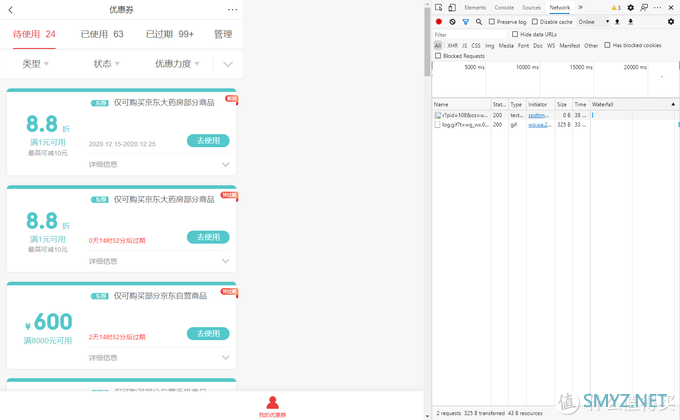Select the log.gif request row
This screenshot has width=680, height=420.
555,125
